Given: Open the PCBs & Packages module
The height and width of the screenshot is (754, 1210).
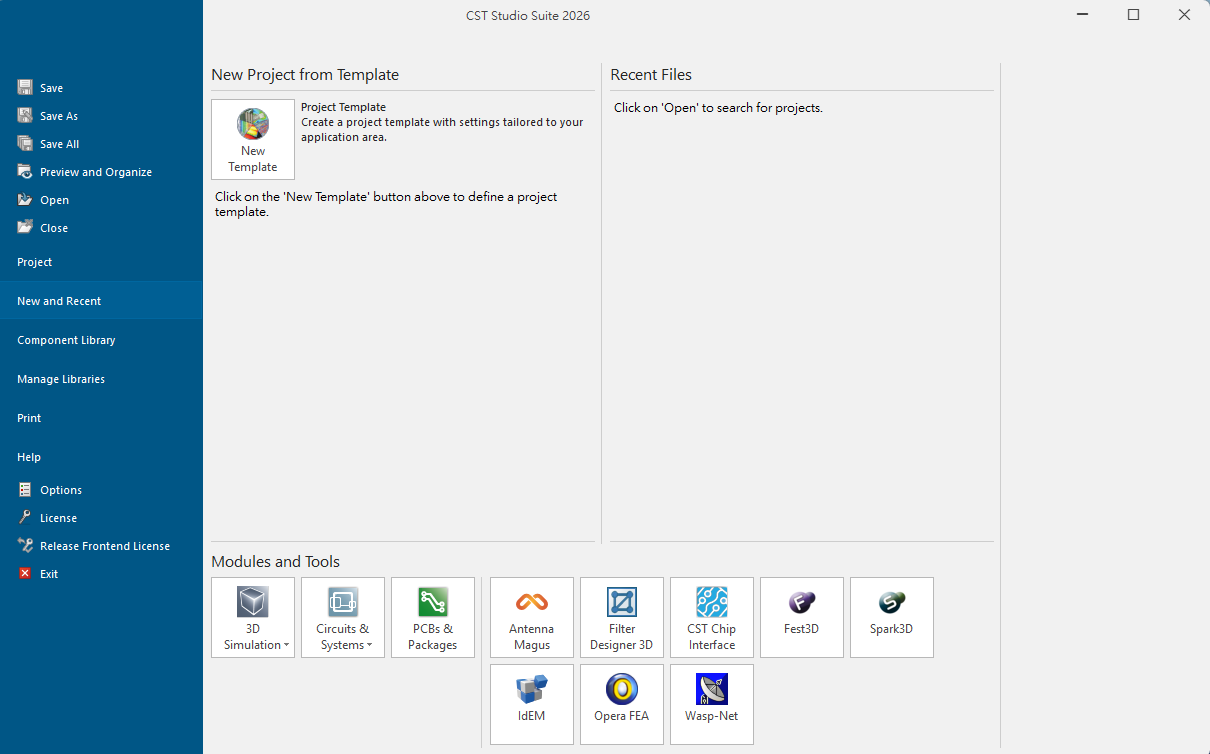Looking at the screenshot, I should (x=433, y=617).
